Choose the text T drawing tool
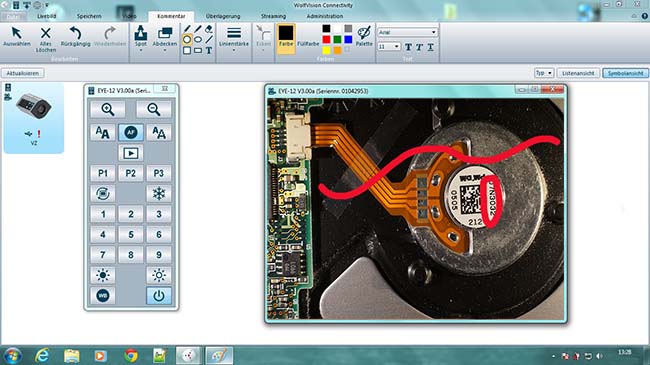Image resolution: width=650 pixels, height=365 pixels. point(209,51)
